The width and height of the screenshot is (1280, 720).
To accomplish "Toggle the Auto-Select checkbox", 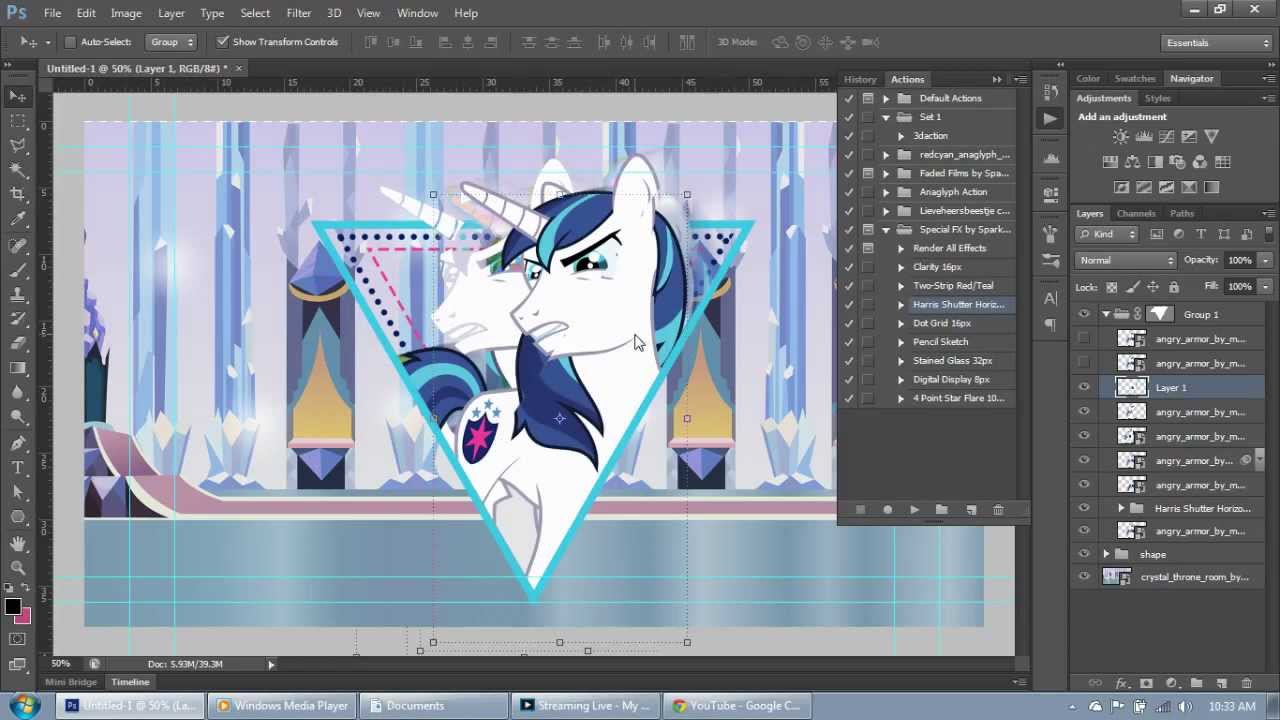I will coord(70,42).
